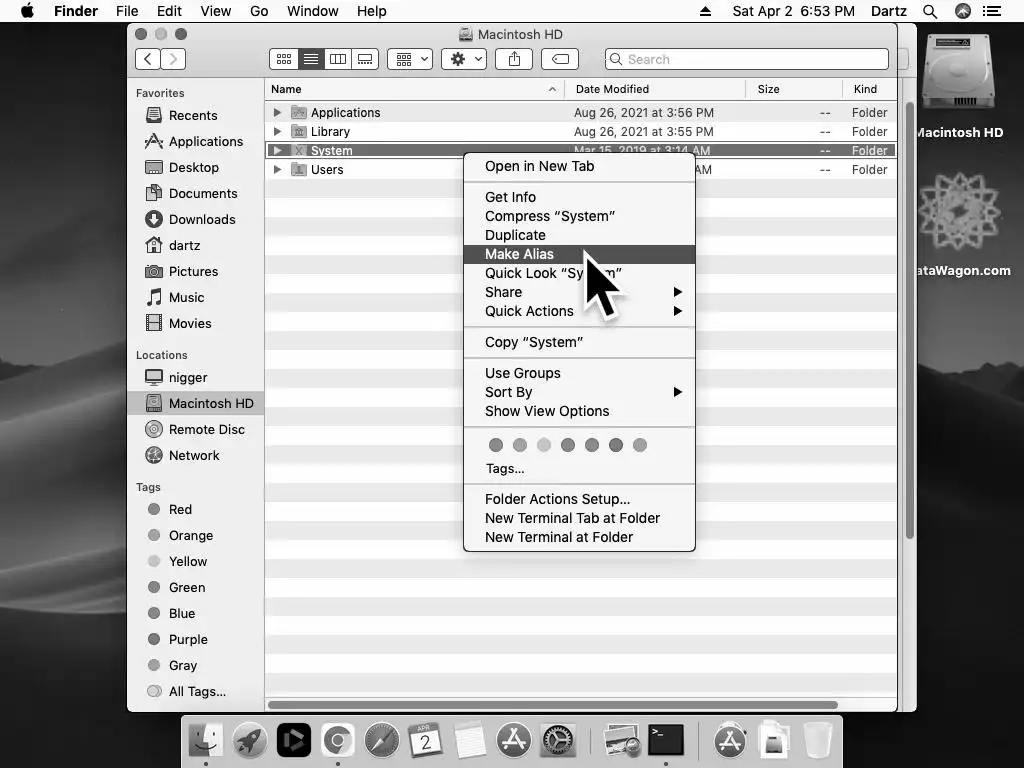Image resolution: width=1024 pixels, height=768 pixels.
Task: Toggle Use Groups in the context menu
Action: 522,374
